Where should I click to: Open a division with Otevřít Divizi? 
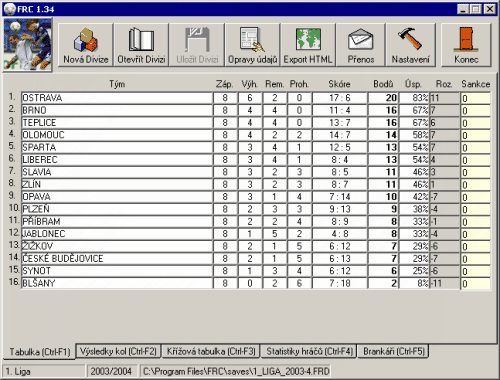pyautogui.click(x=141, y=45)
